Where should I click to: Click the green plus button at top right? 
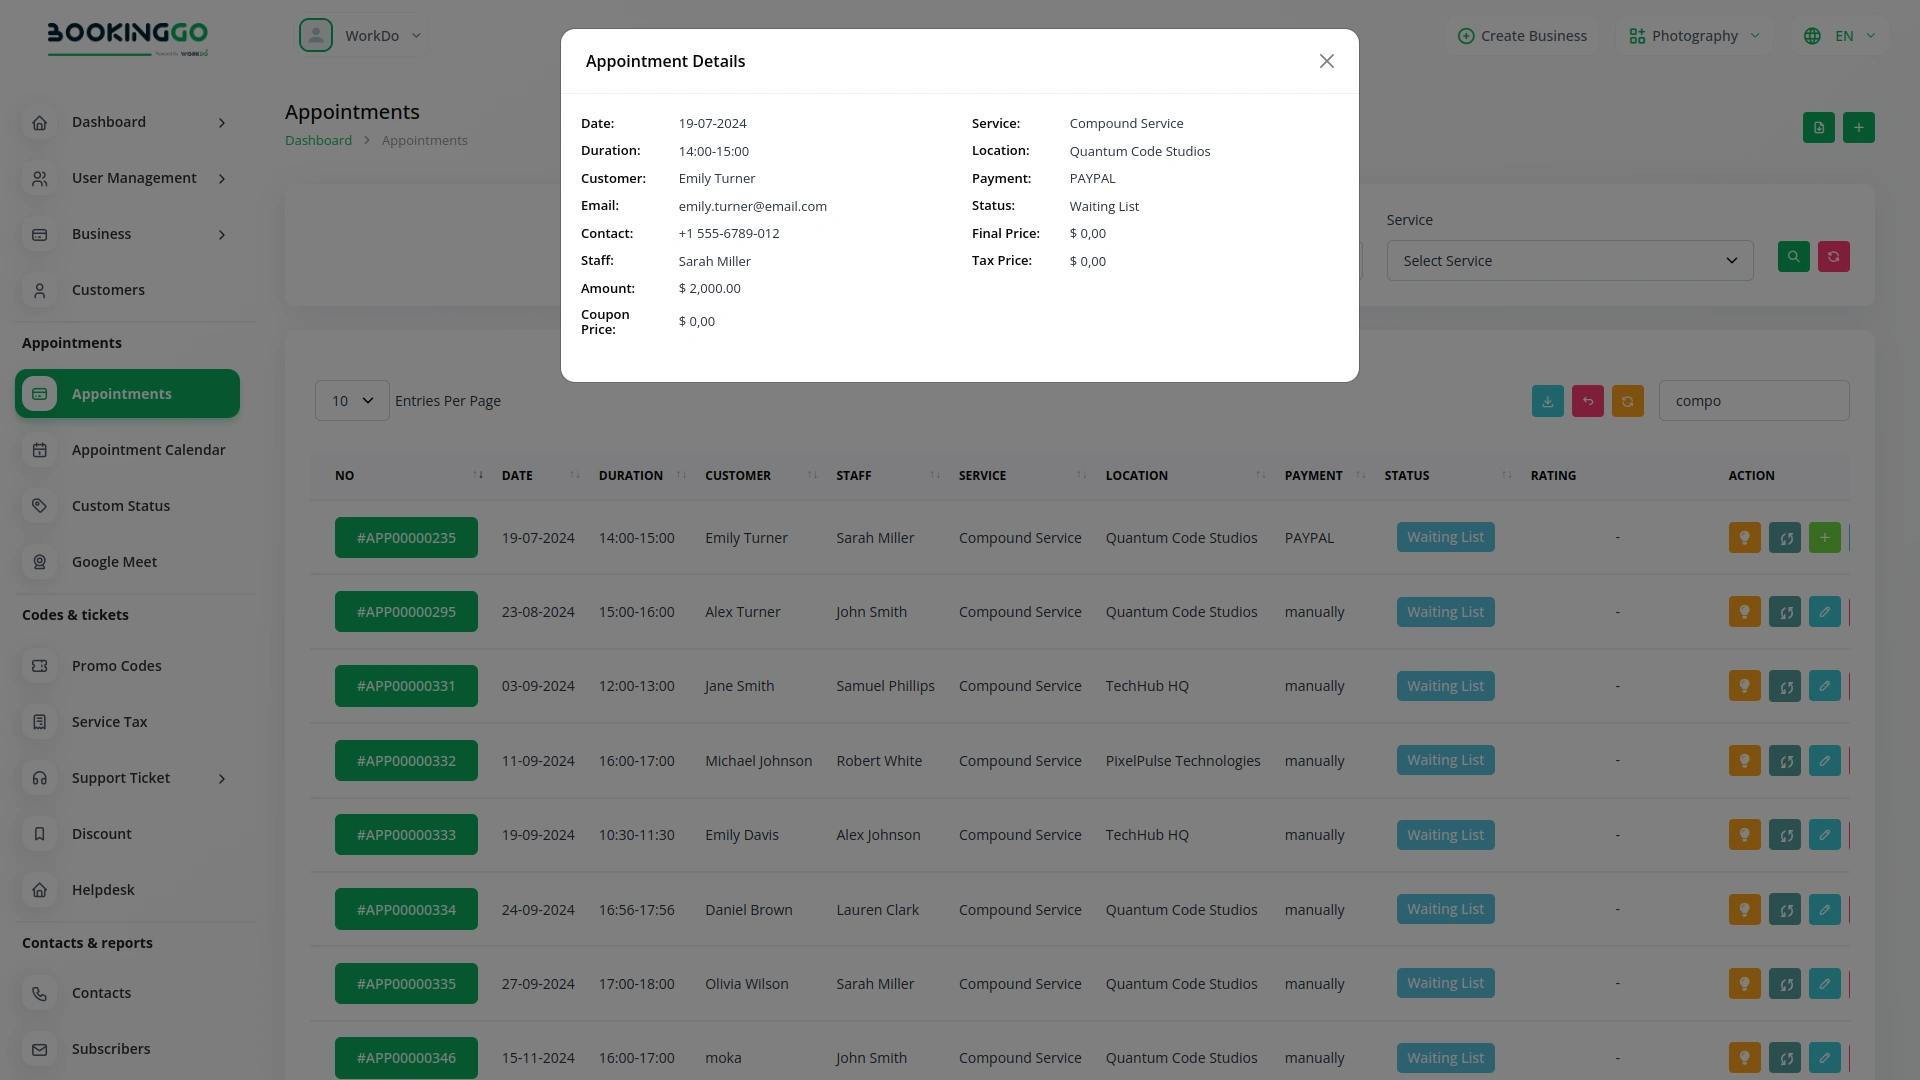[x=1860, y=127]
